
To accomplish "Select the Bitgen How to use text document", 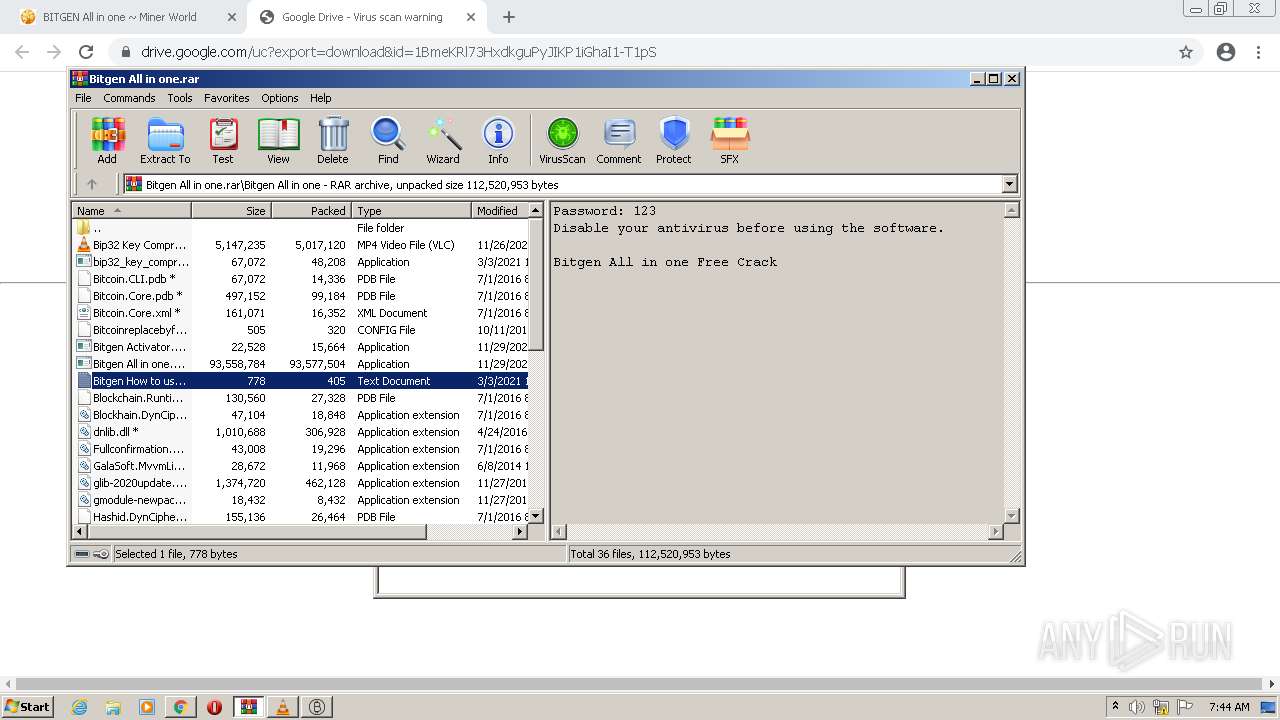I will tap(300, 381).
